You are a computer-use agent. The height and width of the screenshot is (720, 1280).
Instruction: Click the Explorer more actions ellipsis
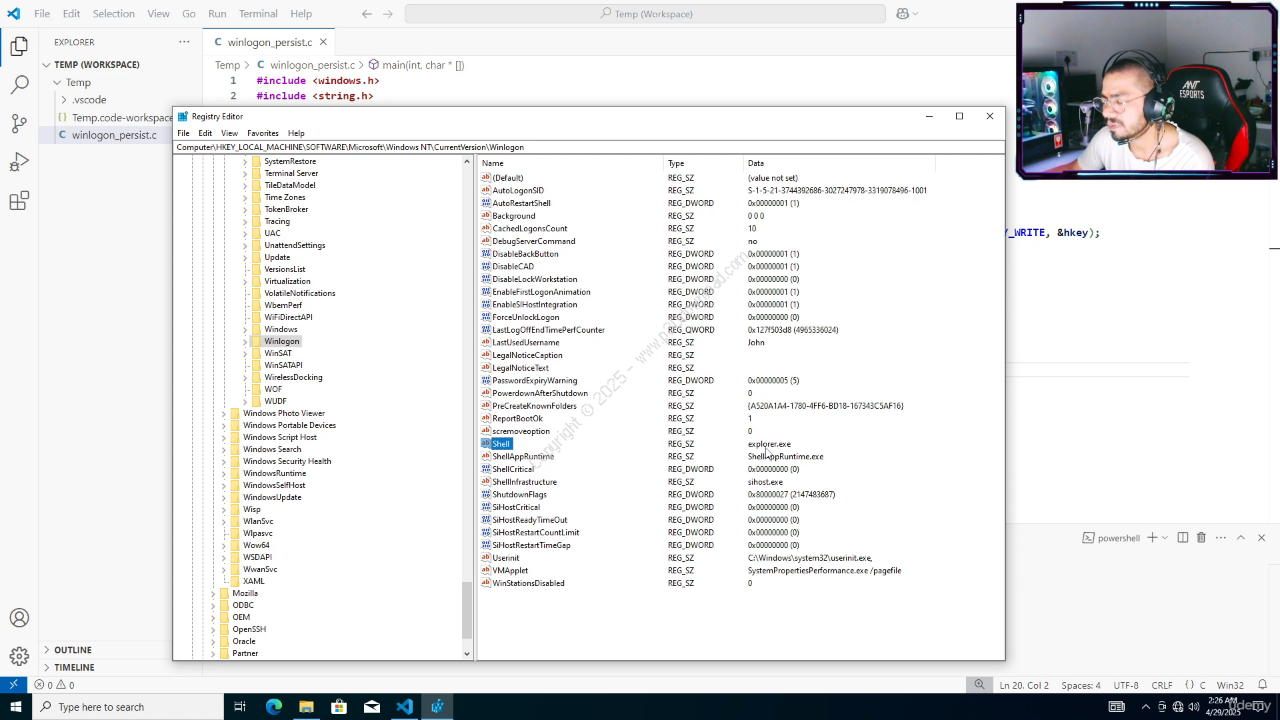[184, 42]
